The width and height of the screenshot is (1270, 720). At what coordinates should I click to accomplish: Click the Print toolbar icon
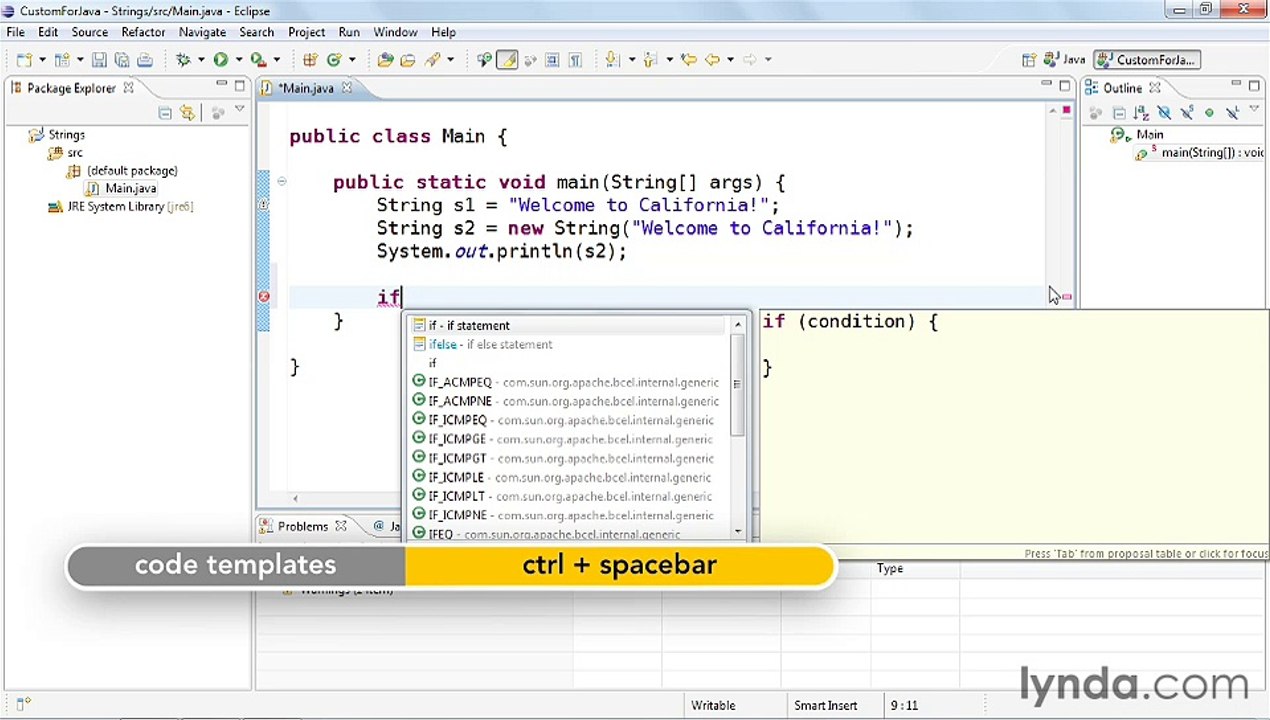coord(145,60)
